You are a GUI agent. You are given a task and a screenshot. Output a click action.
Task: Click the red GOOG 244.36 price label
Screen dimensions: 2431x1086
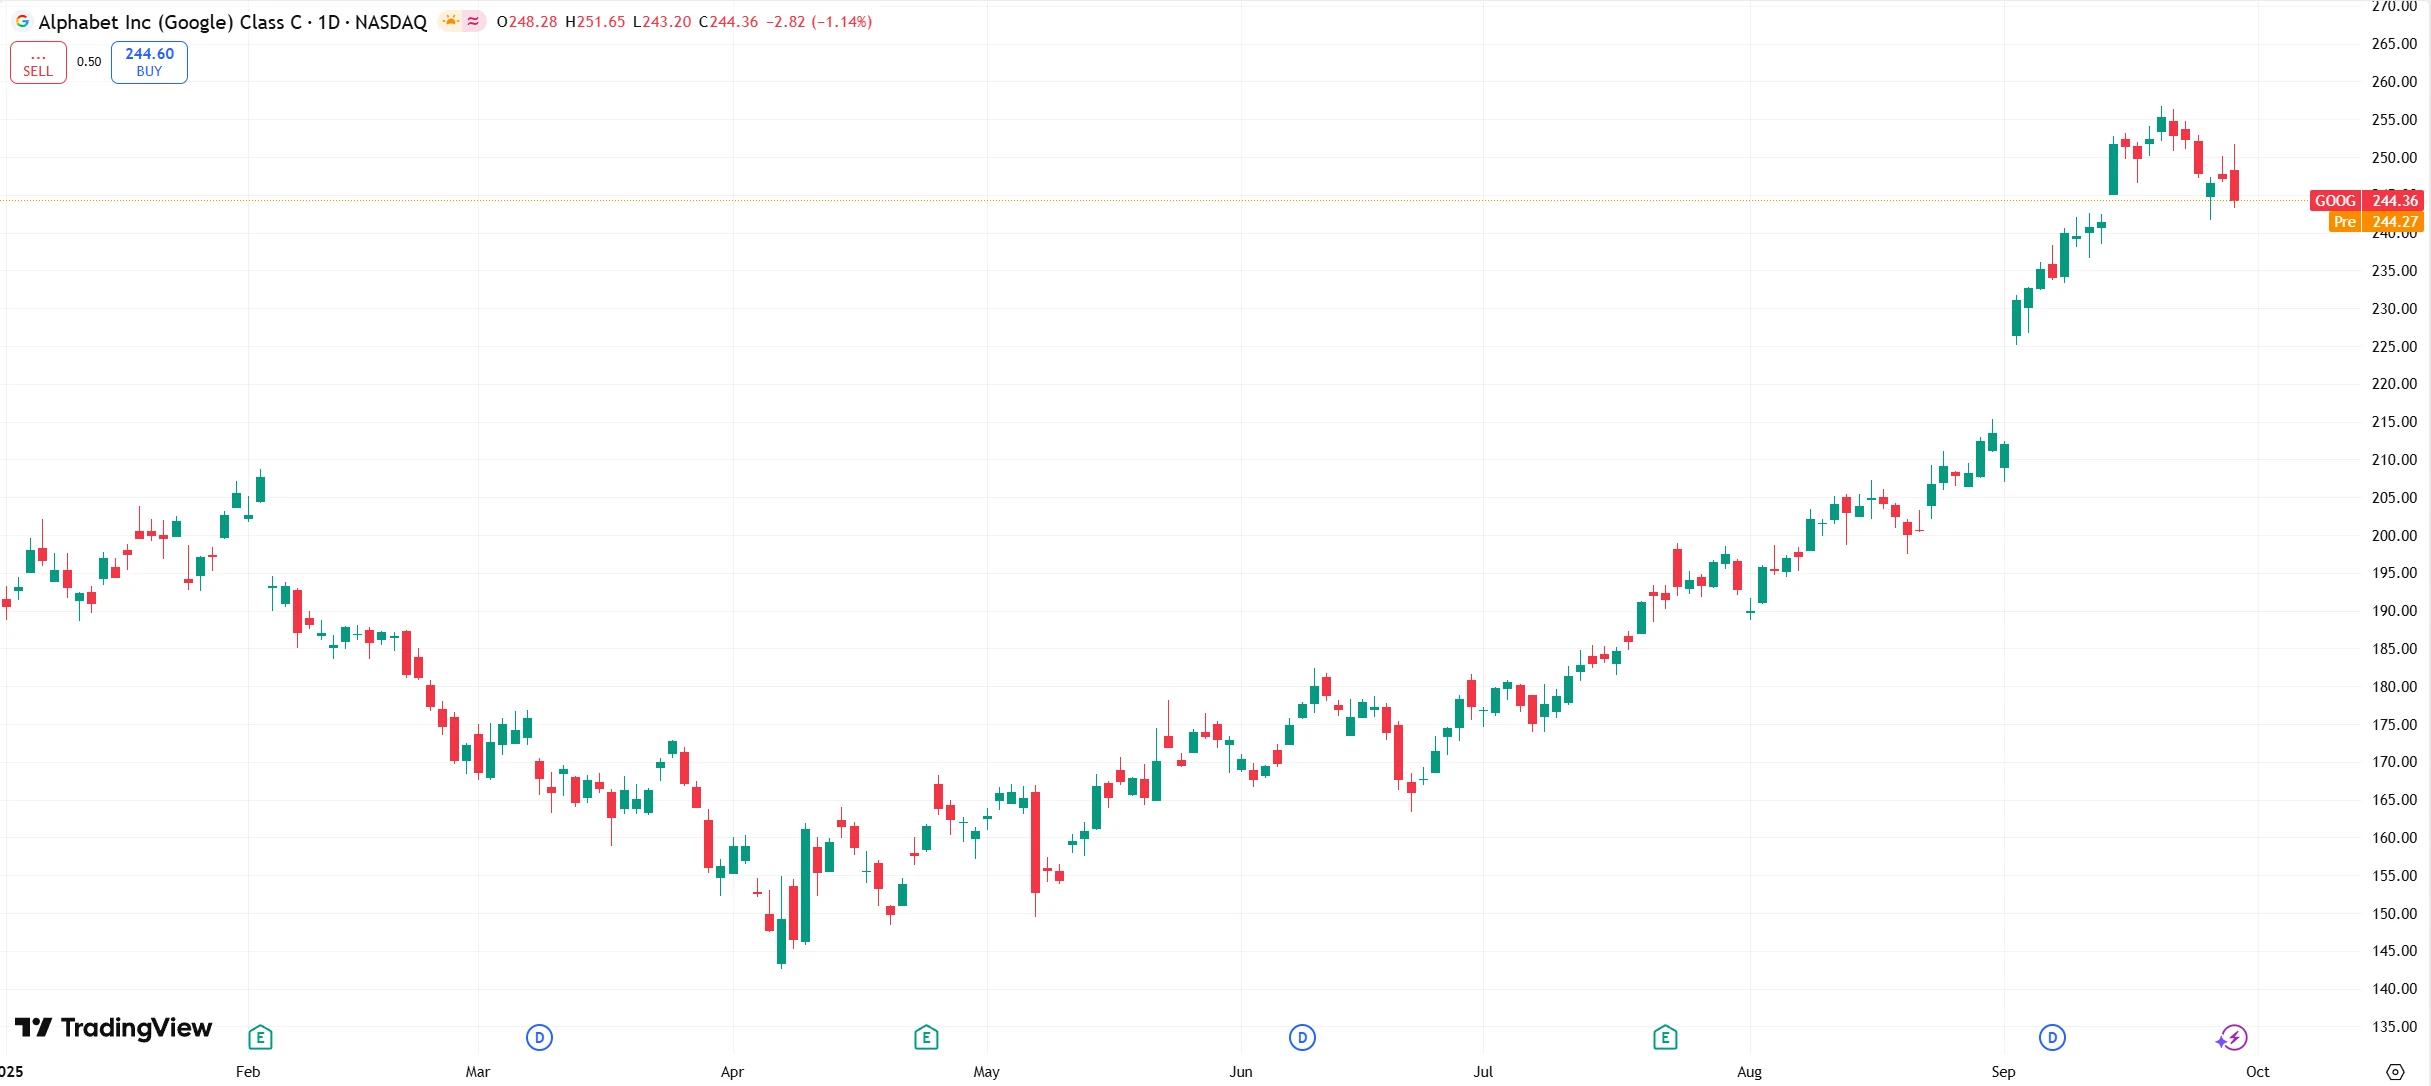tap(2366, 201)
